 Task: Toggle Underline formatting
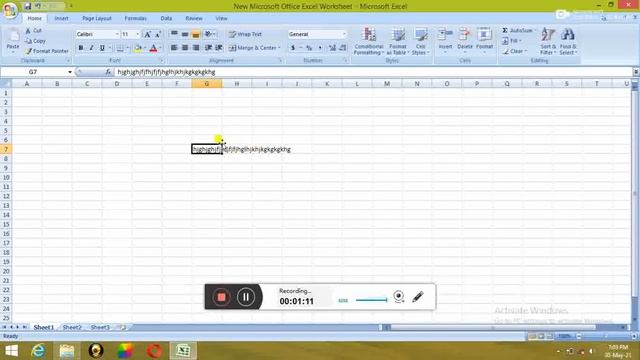point(102,48)
